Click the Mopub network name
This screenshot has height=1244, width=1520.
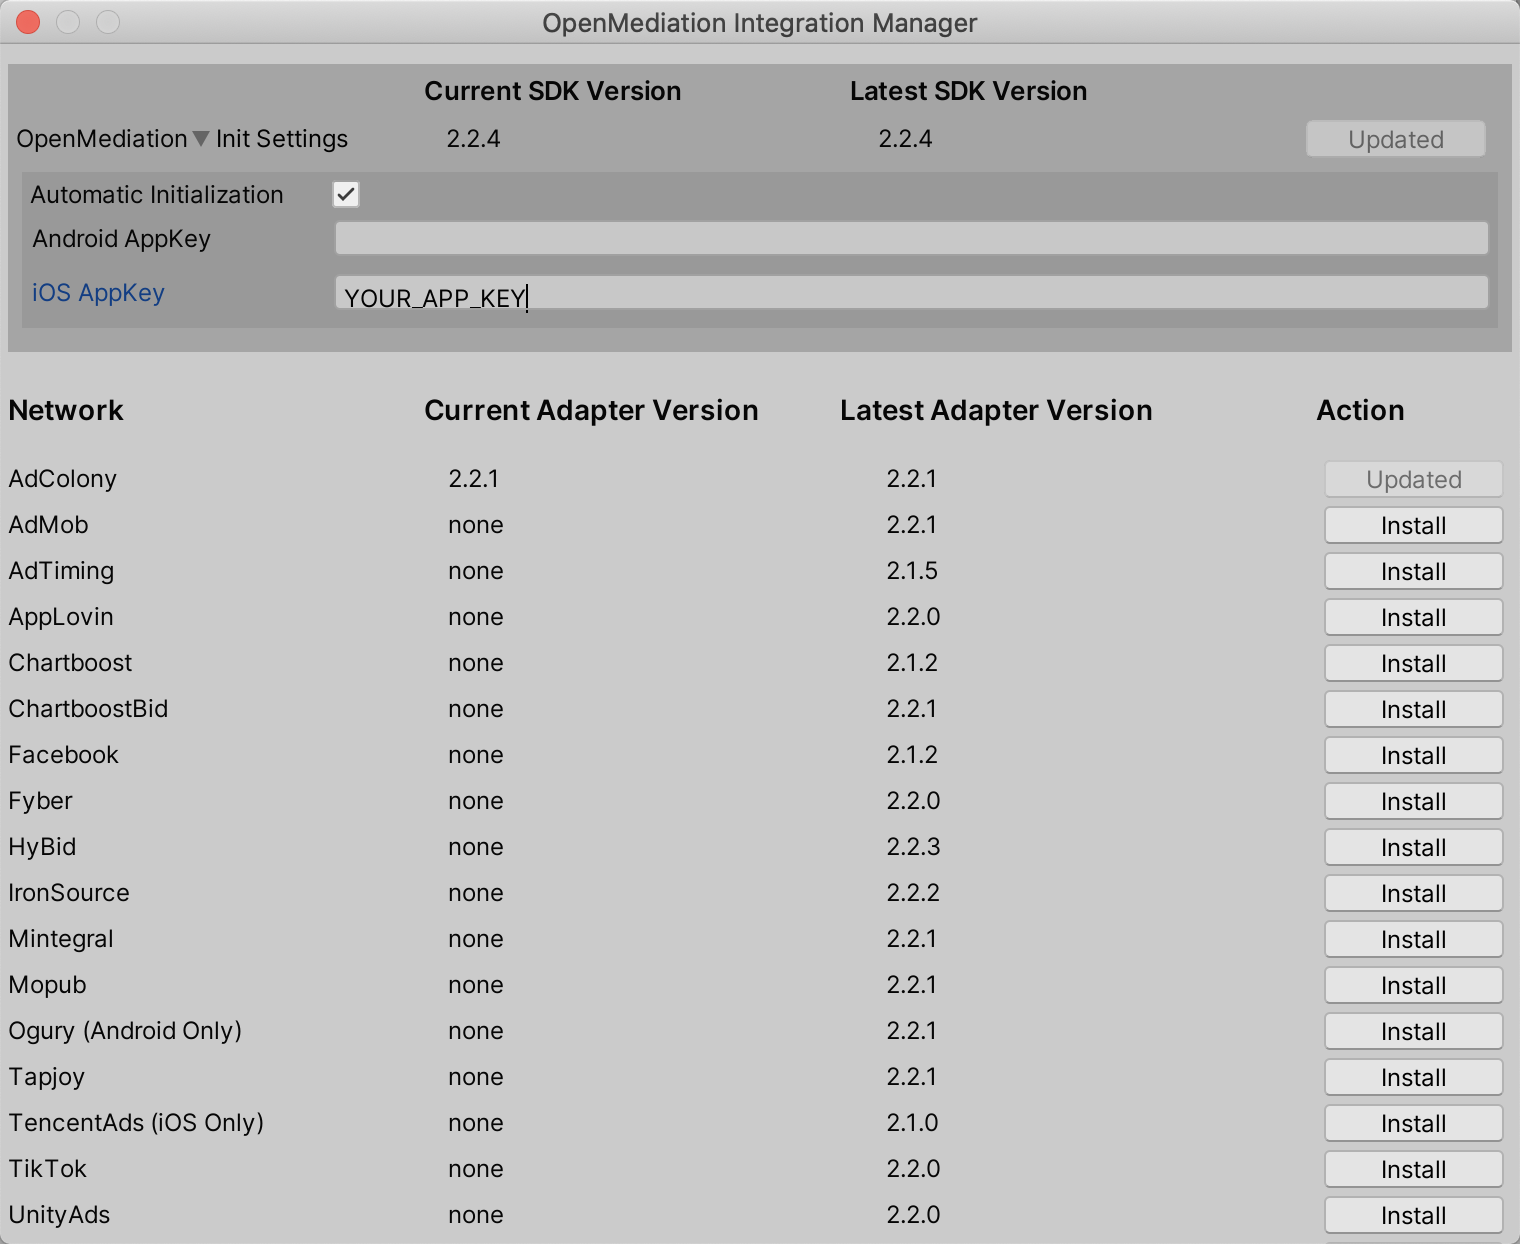tap(48, 985)
